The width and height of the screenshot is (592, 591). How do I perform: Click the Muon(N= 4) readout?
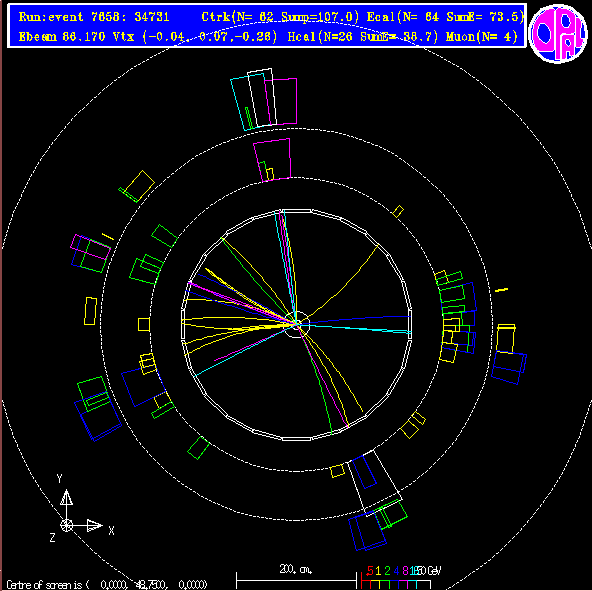pyautogui.click(x=481, y=37)
